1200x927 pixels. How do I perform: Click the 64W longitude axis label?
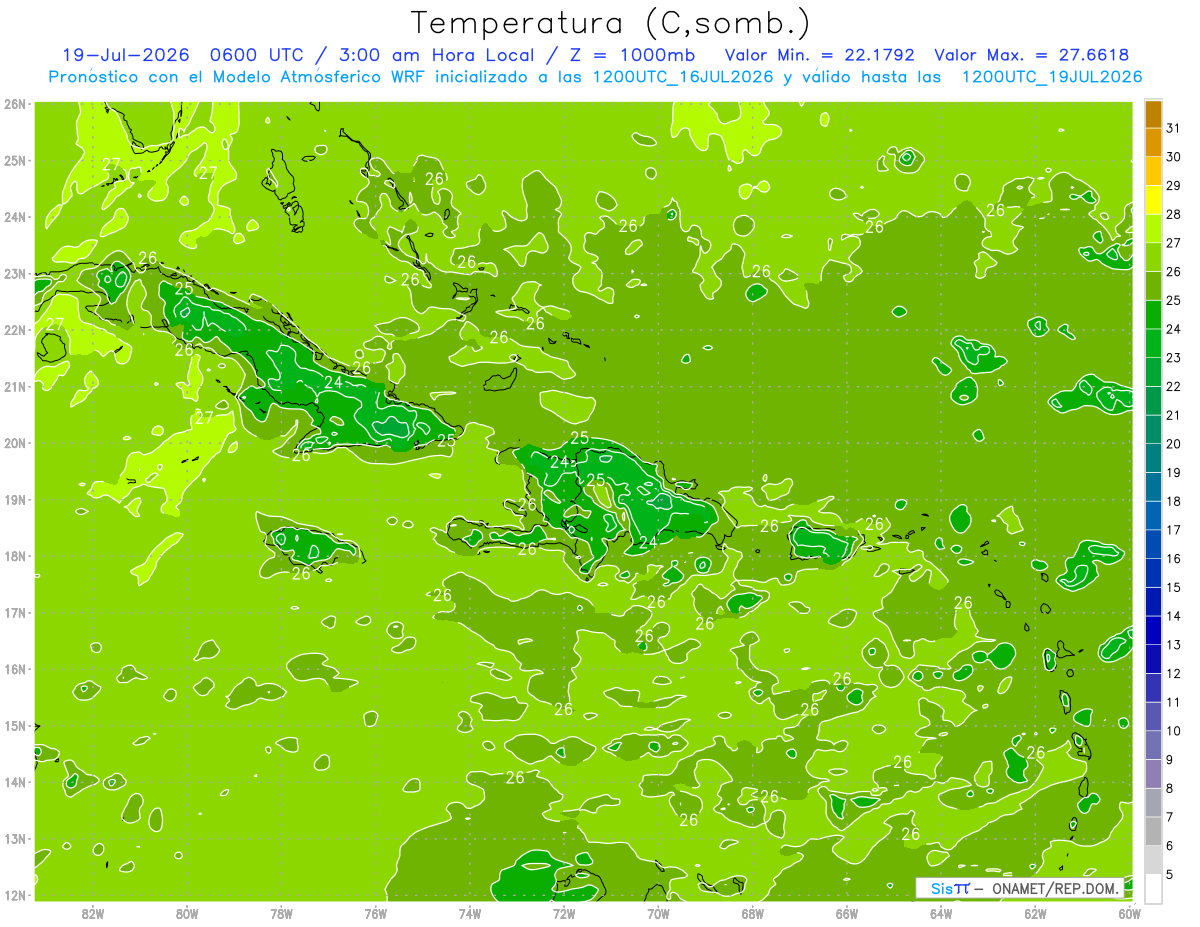tap(941, 913)
